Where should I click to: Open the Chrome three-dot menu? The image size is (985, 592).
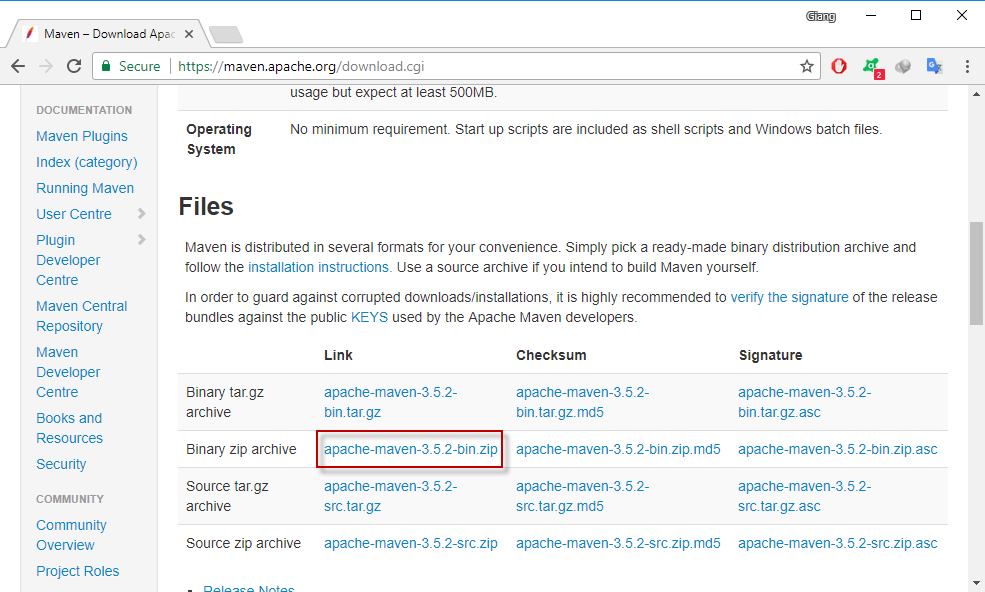point(967,66)
